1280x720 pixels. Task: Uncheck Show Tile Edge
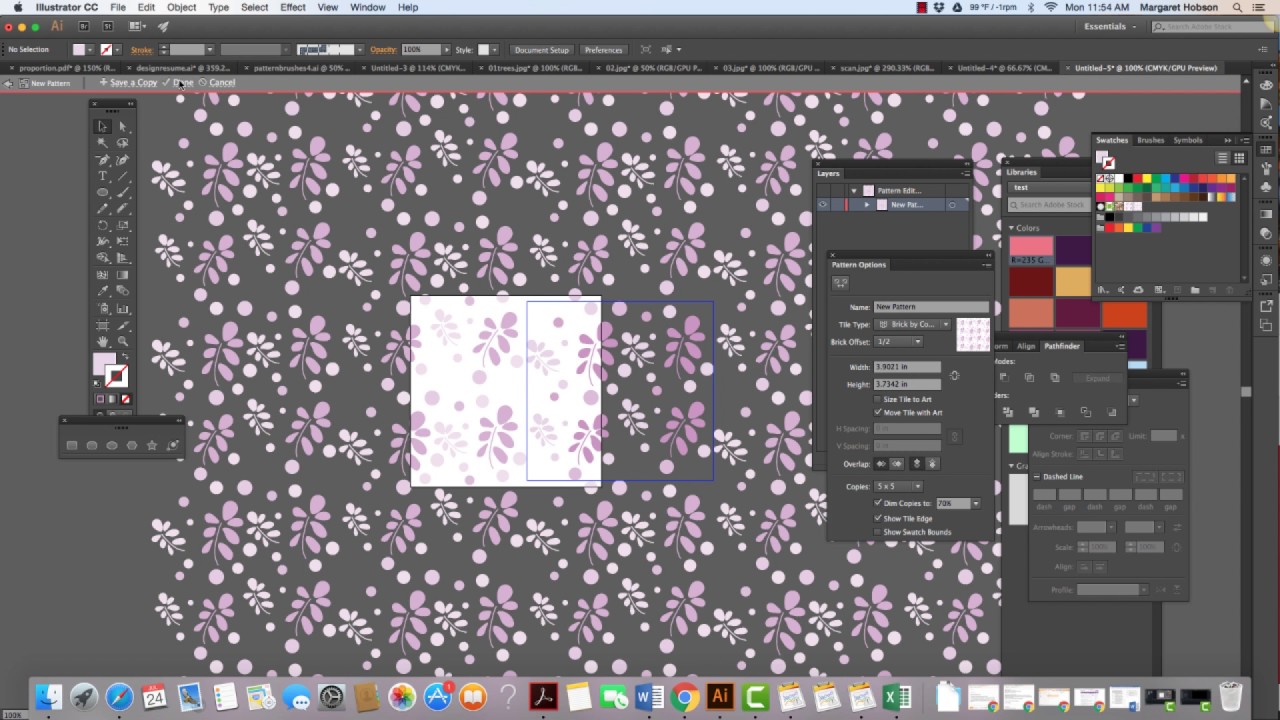pyautogui.click(x=877, y=518)
